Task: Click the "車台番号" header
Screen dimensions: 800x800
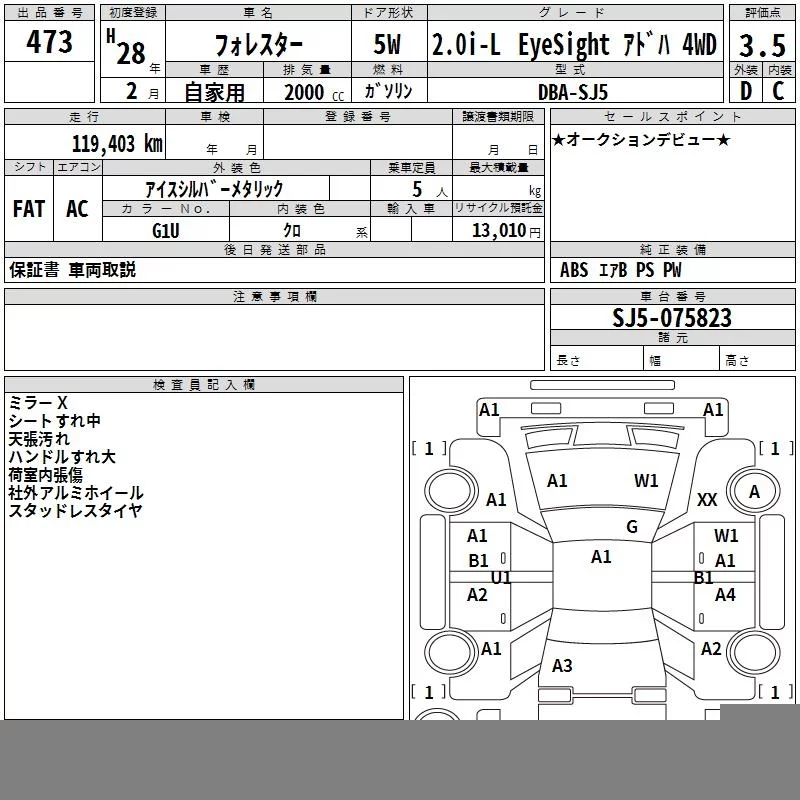Action: click(x=672, y=296)
